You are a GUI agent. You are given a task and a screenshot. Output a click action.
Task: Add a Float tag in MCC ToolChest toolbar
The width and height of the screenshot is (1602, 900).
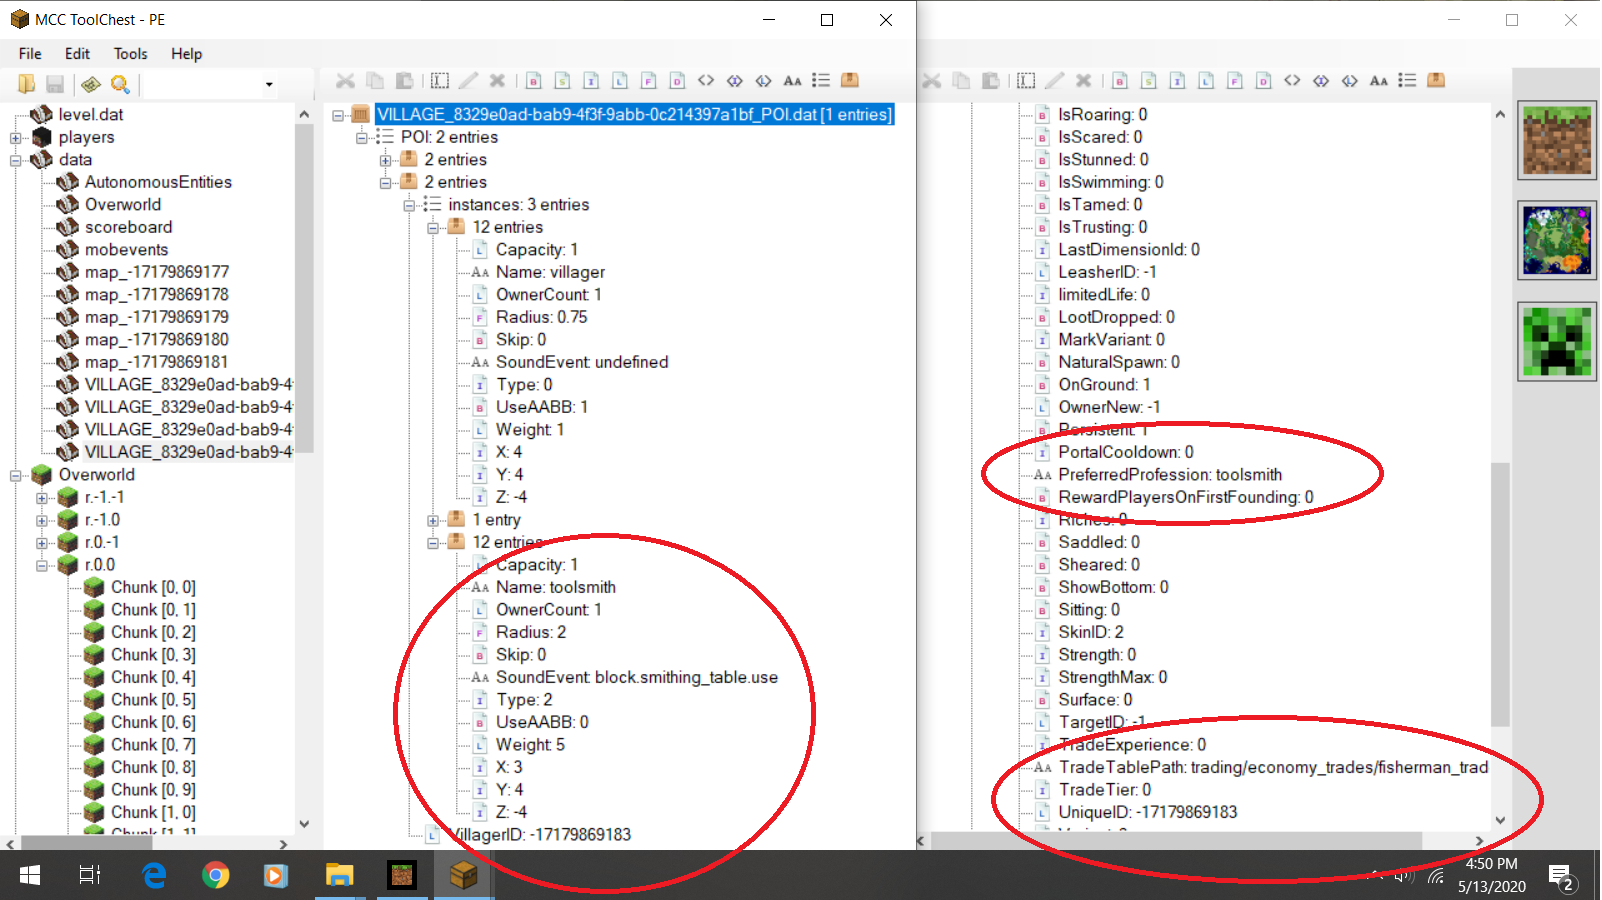649,81
